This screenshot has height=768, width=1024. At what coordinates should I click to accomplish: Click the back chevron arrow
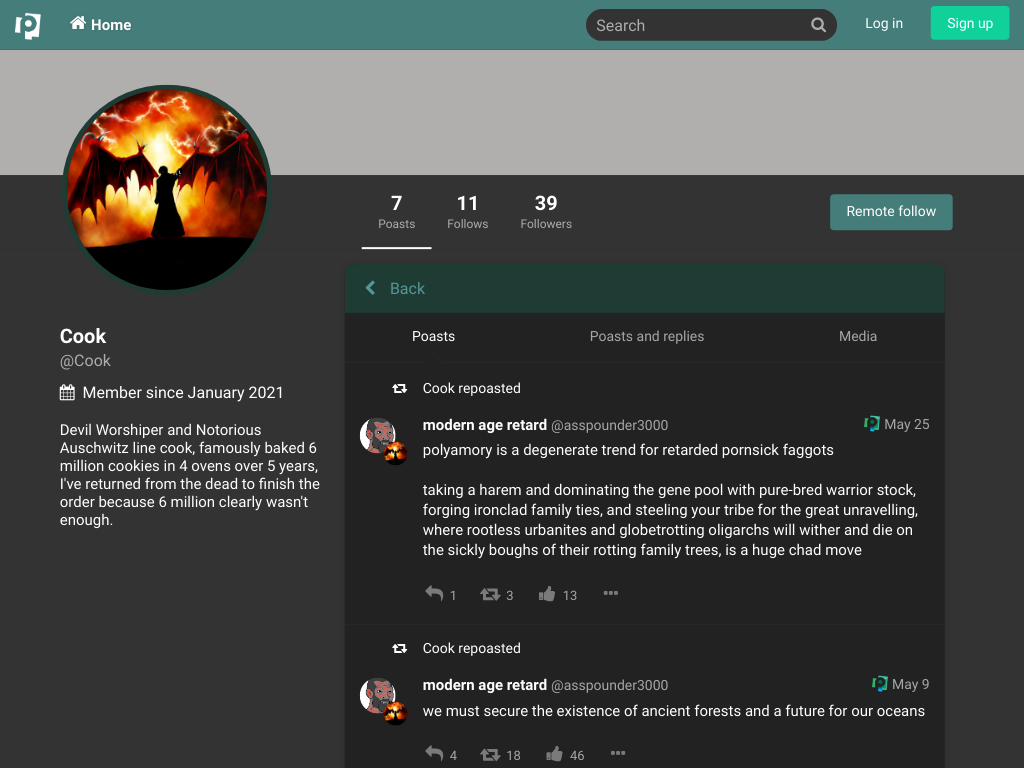(x=370, y=288)
